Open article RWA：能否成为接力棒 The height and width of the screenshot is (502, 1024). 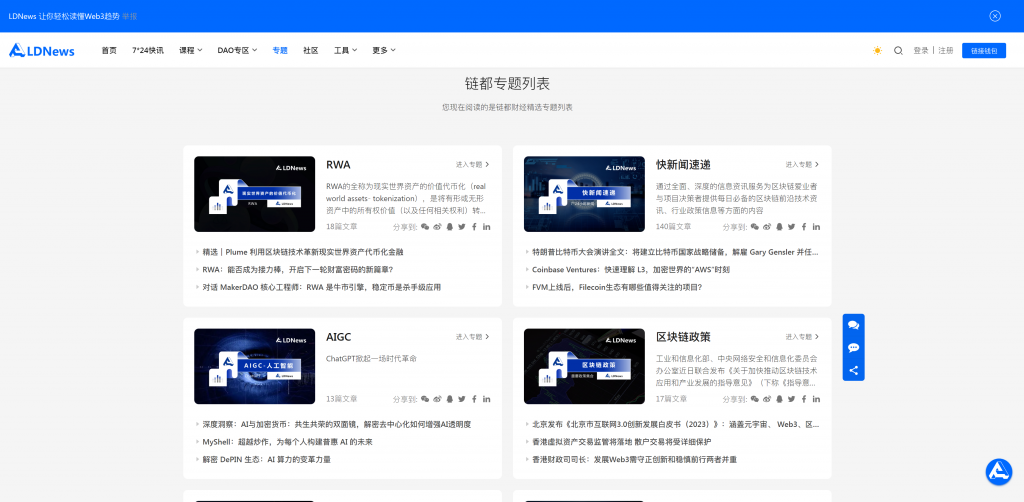(x=298, y=270)
